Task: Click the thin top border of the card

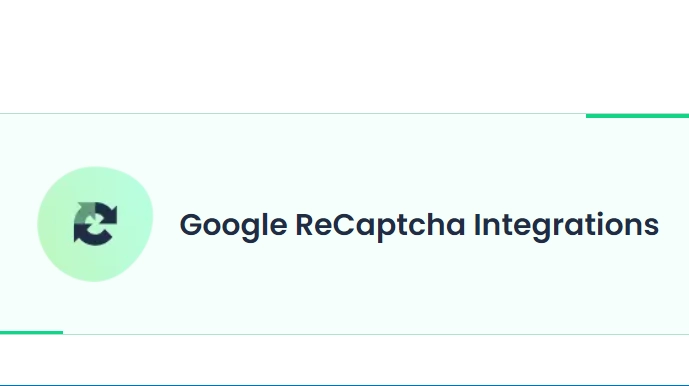Action: [293, 113]
